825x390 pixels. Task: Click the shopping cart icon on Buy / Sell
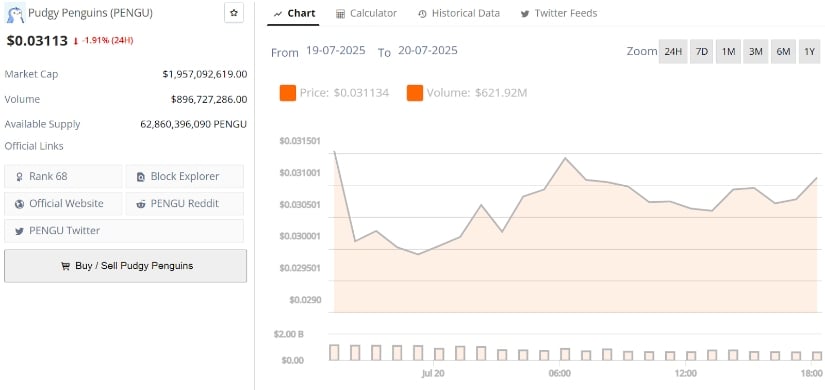click(65, 266)
